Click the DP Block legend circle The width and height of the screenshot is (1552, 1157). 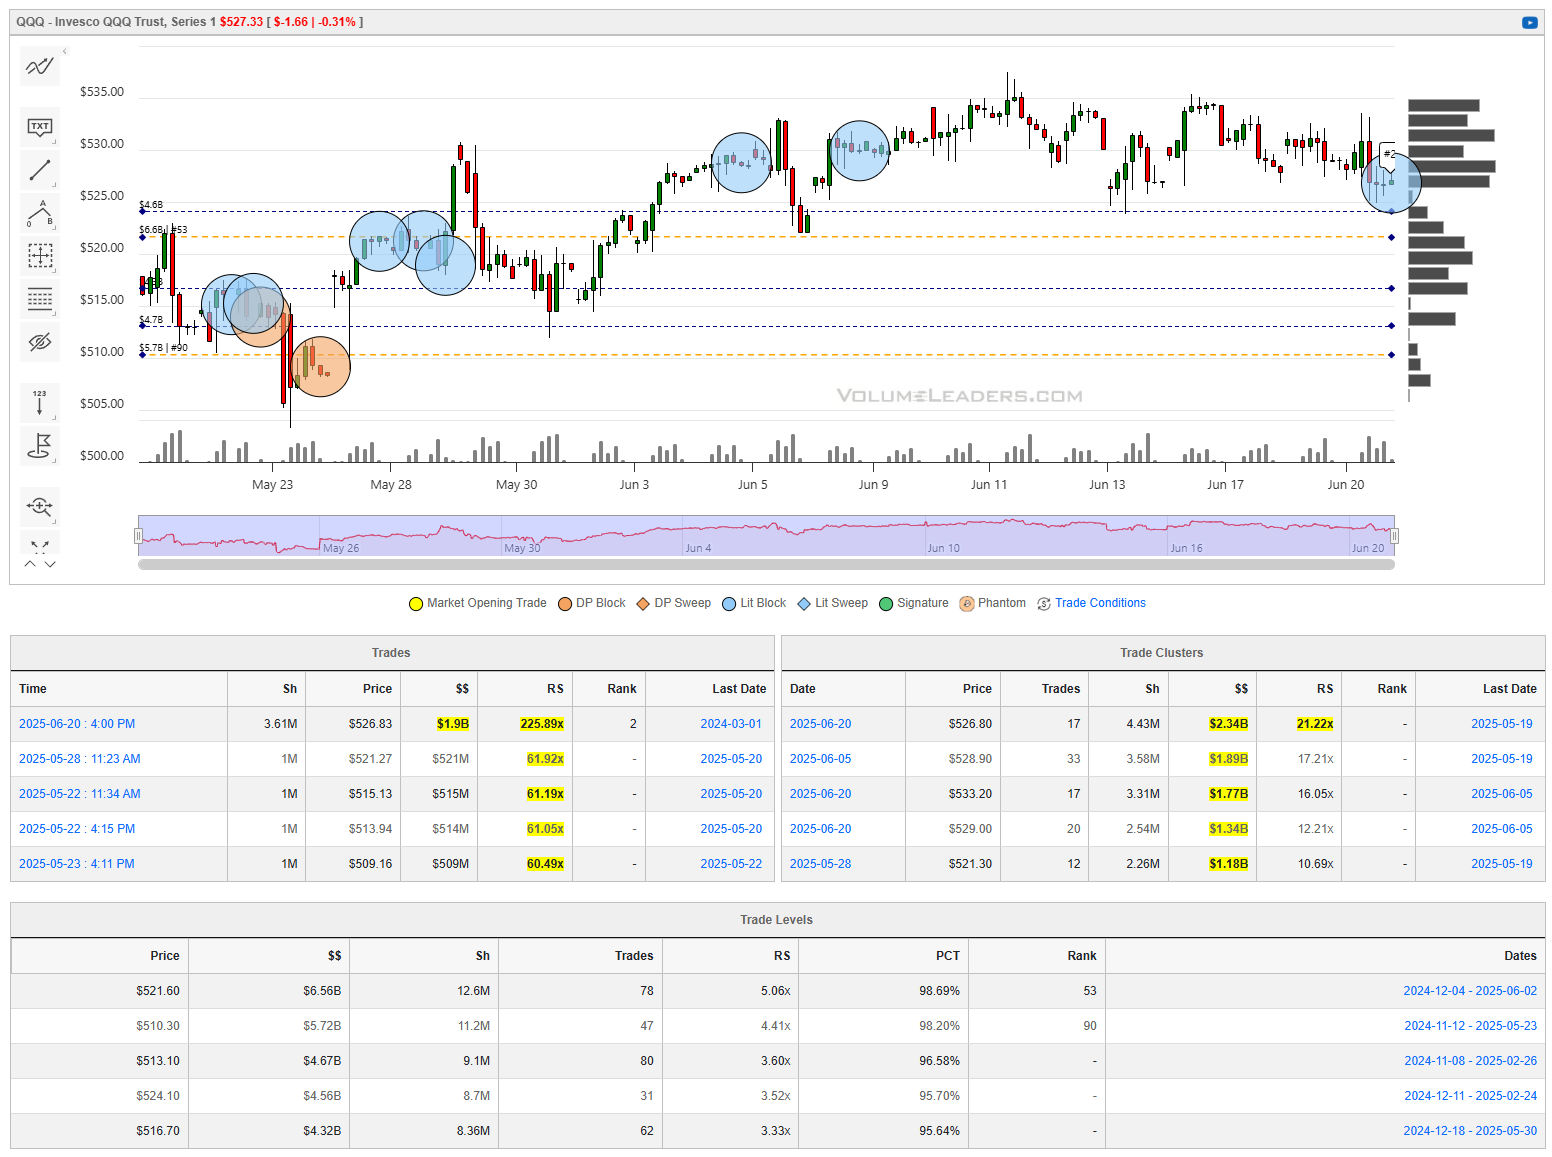(x=565, y=604)
